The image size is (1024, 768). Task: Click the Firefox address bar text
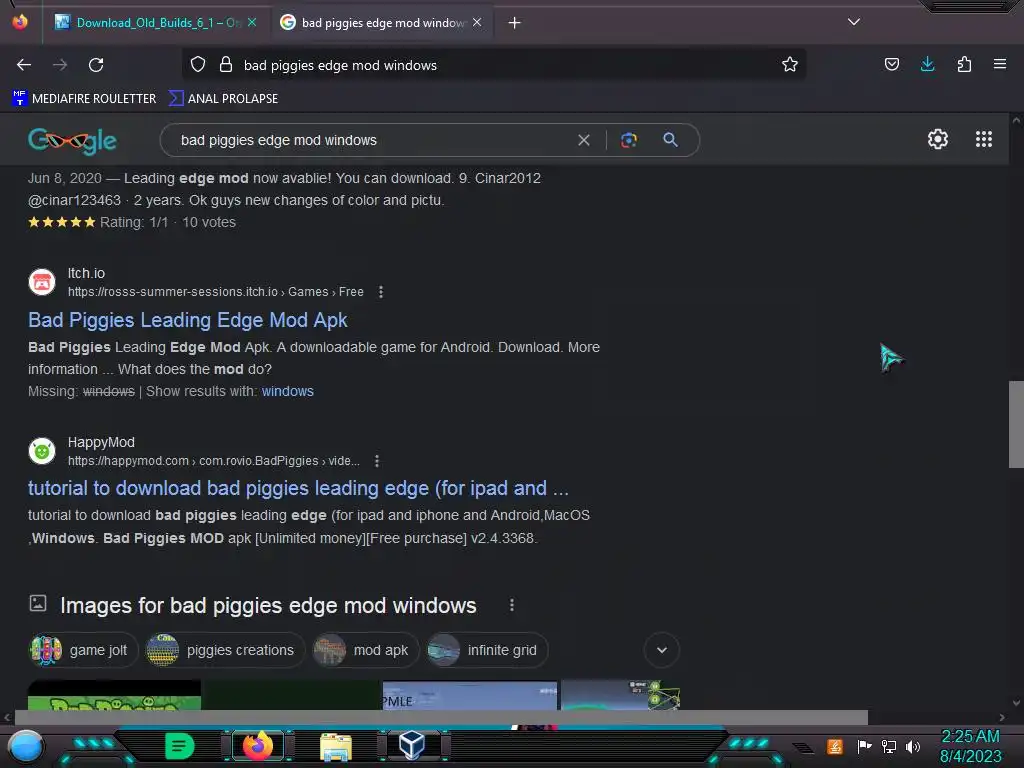pos(340,65)
